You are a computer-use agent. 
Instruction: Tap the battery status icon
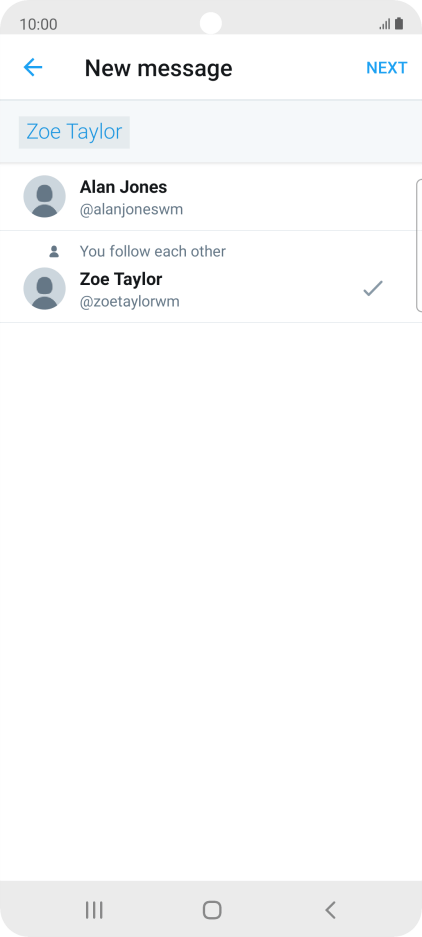[x=399, y=24]
